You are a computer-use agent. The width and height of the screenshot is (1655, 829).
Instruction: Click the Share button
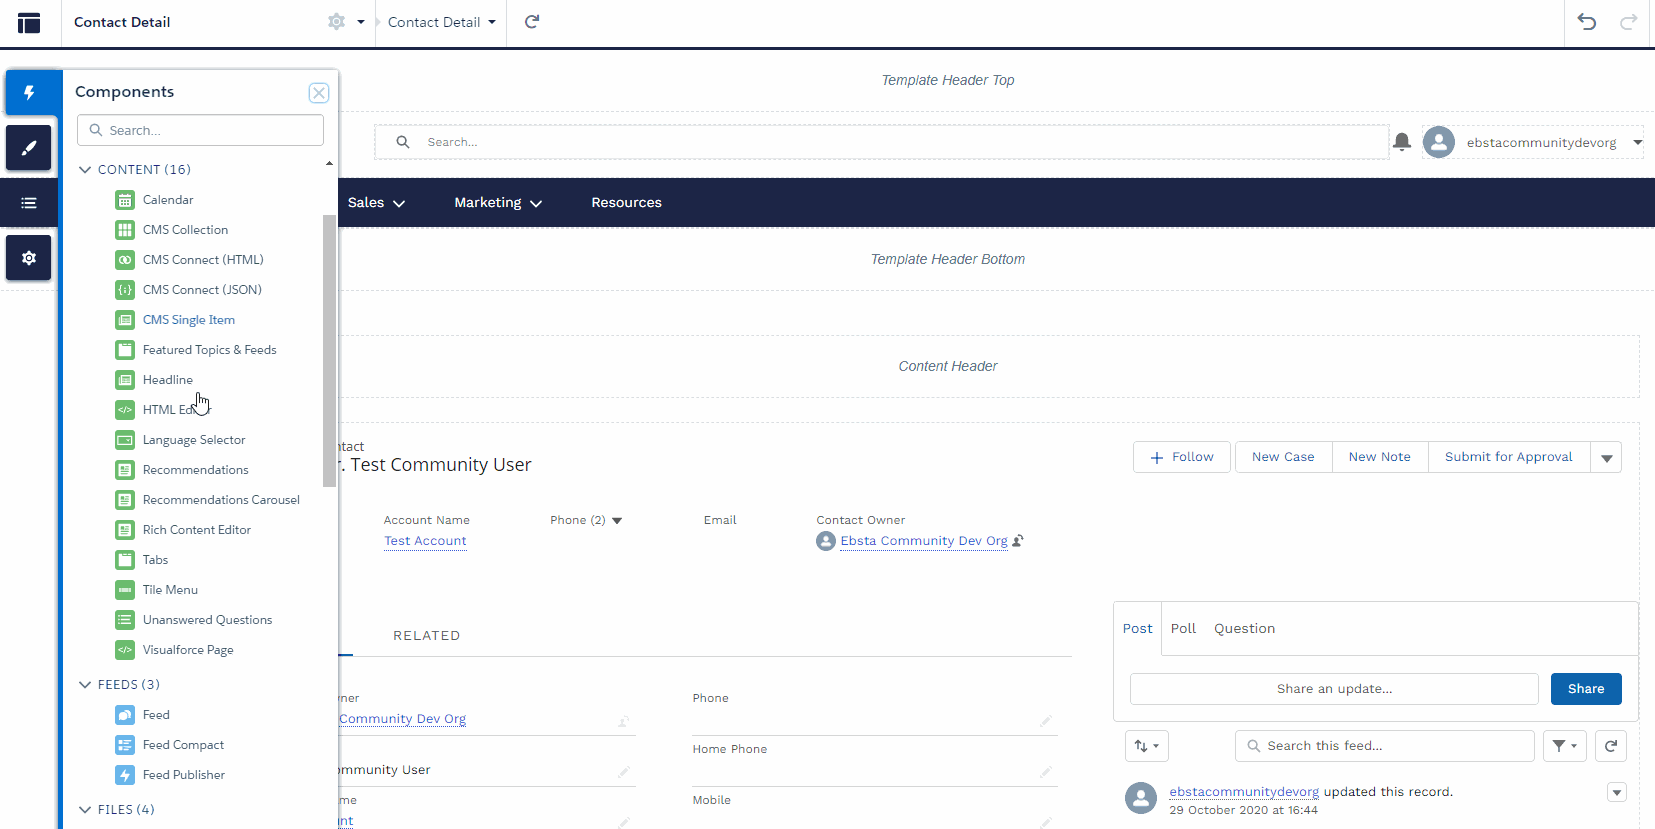click(1585, 689)
